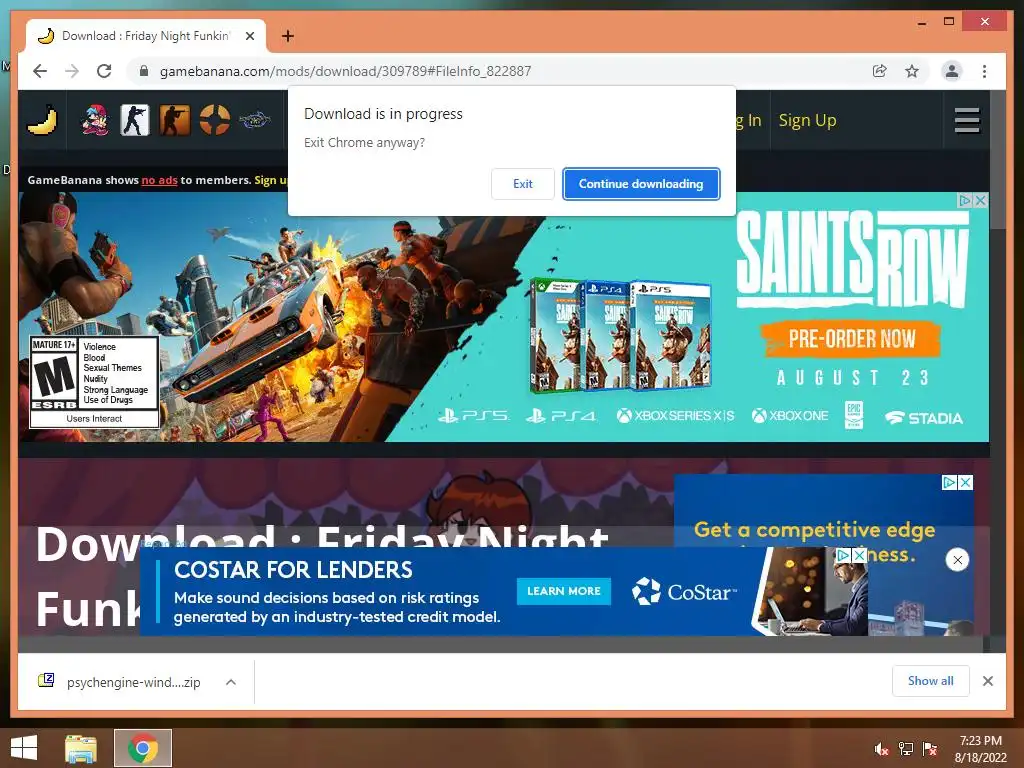Close the CoStar for Lenders ad

click(859, 555)
